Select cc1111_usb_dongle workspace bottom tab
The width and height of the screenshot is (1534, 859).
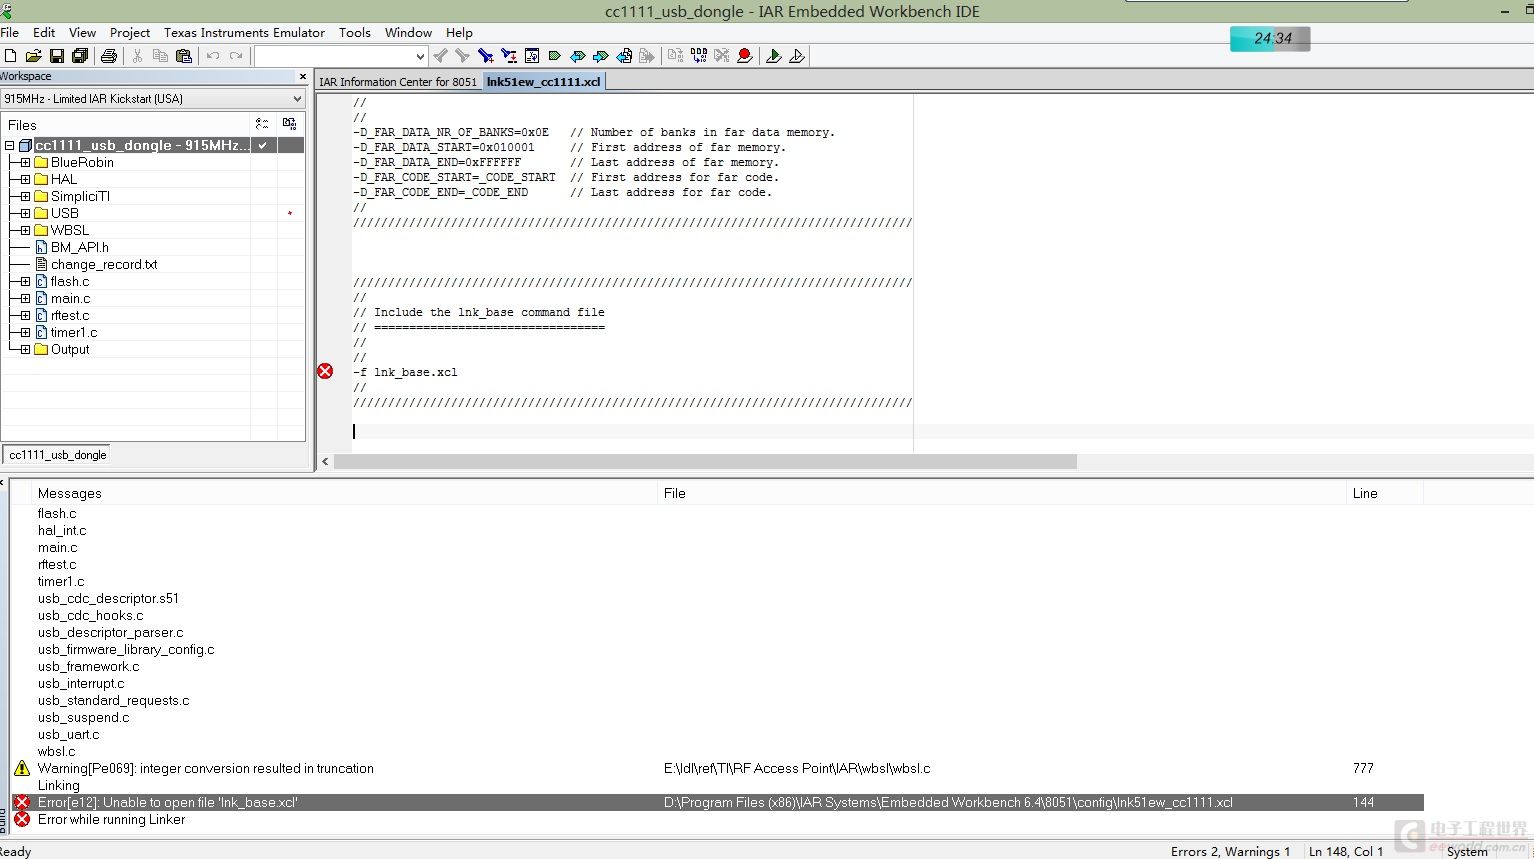58,455
